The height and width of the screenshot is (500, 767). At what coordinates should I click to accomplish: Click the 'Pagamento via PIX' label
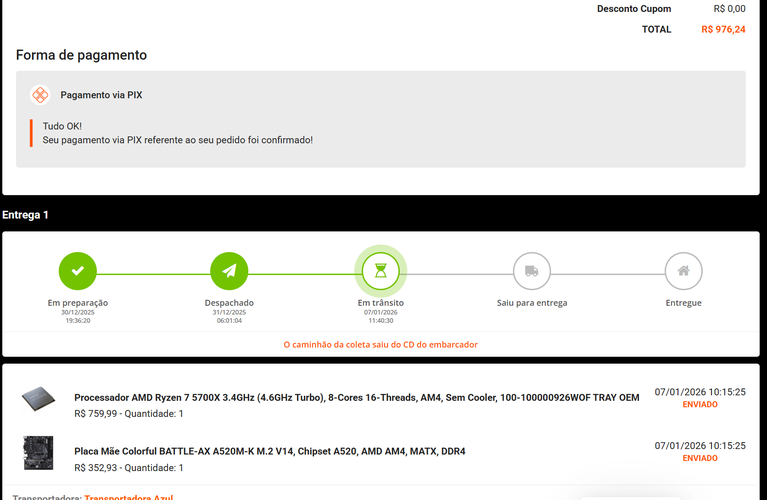(101, 95)
